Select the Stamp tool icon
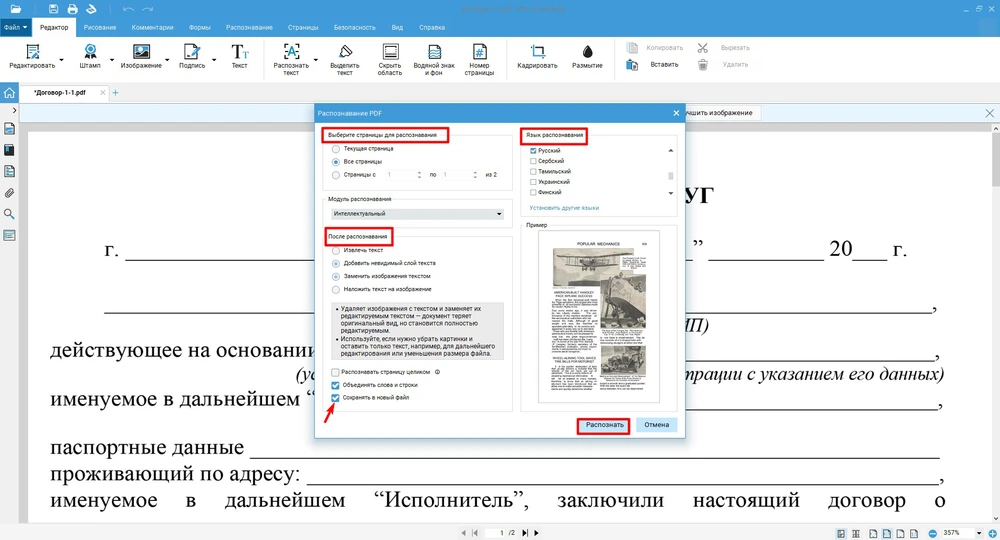 90,52
